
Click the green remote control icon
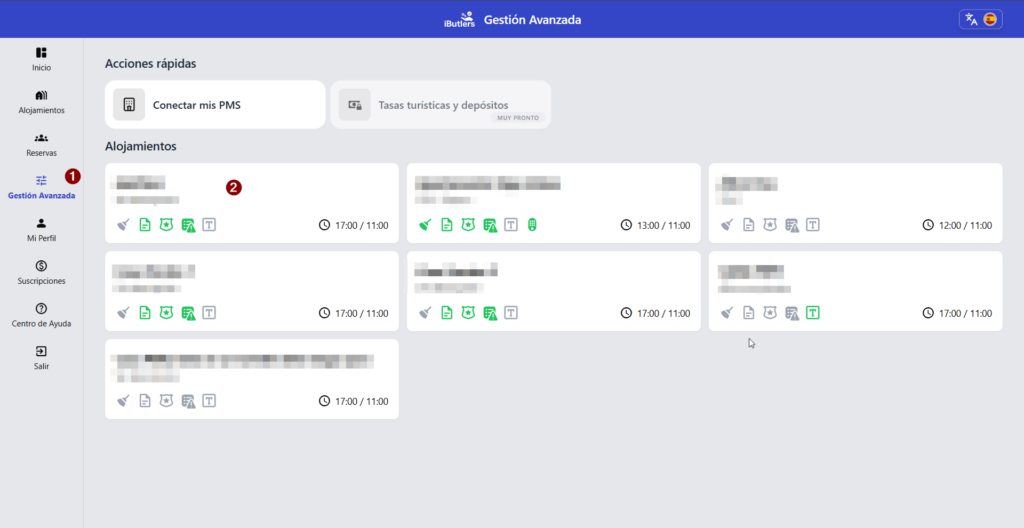pyautogui.click(x=533, y=225)
